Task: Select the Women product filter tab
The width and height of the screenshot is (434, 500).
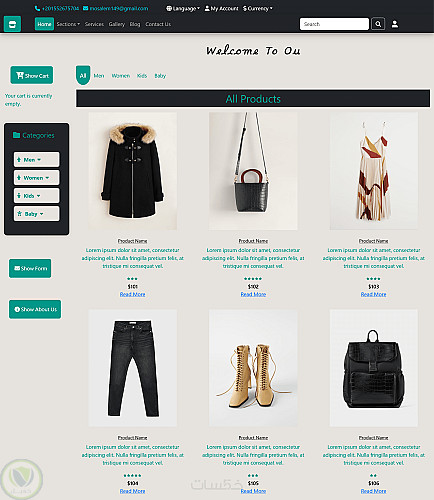Action: [x=121, y=76]
